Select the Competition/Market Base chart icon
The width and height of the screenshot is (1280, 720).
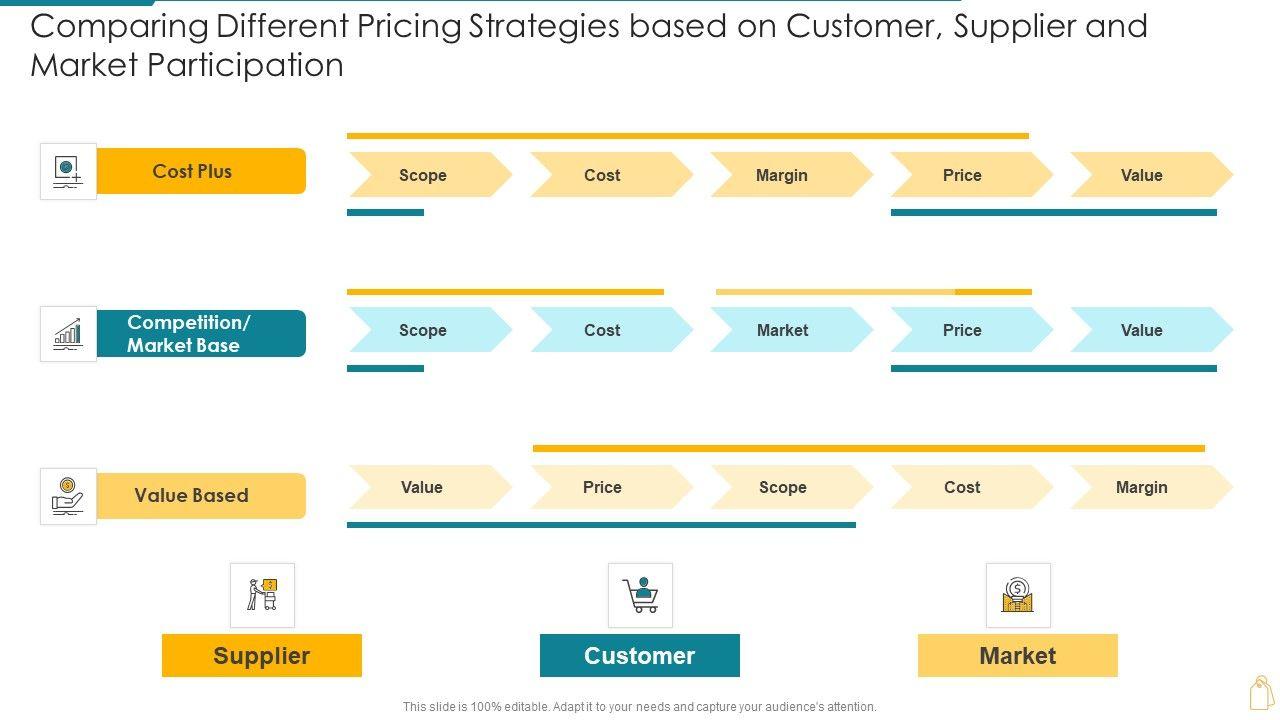click(x=68, y=333)
